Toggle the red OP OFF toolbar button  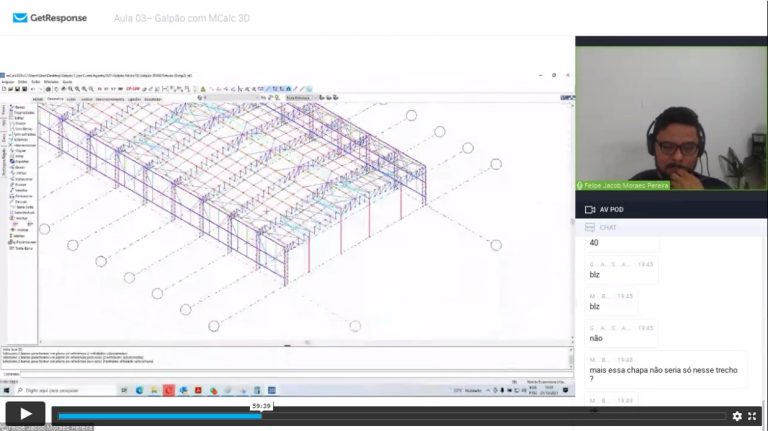(x=133, y=89)
